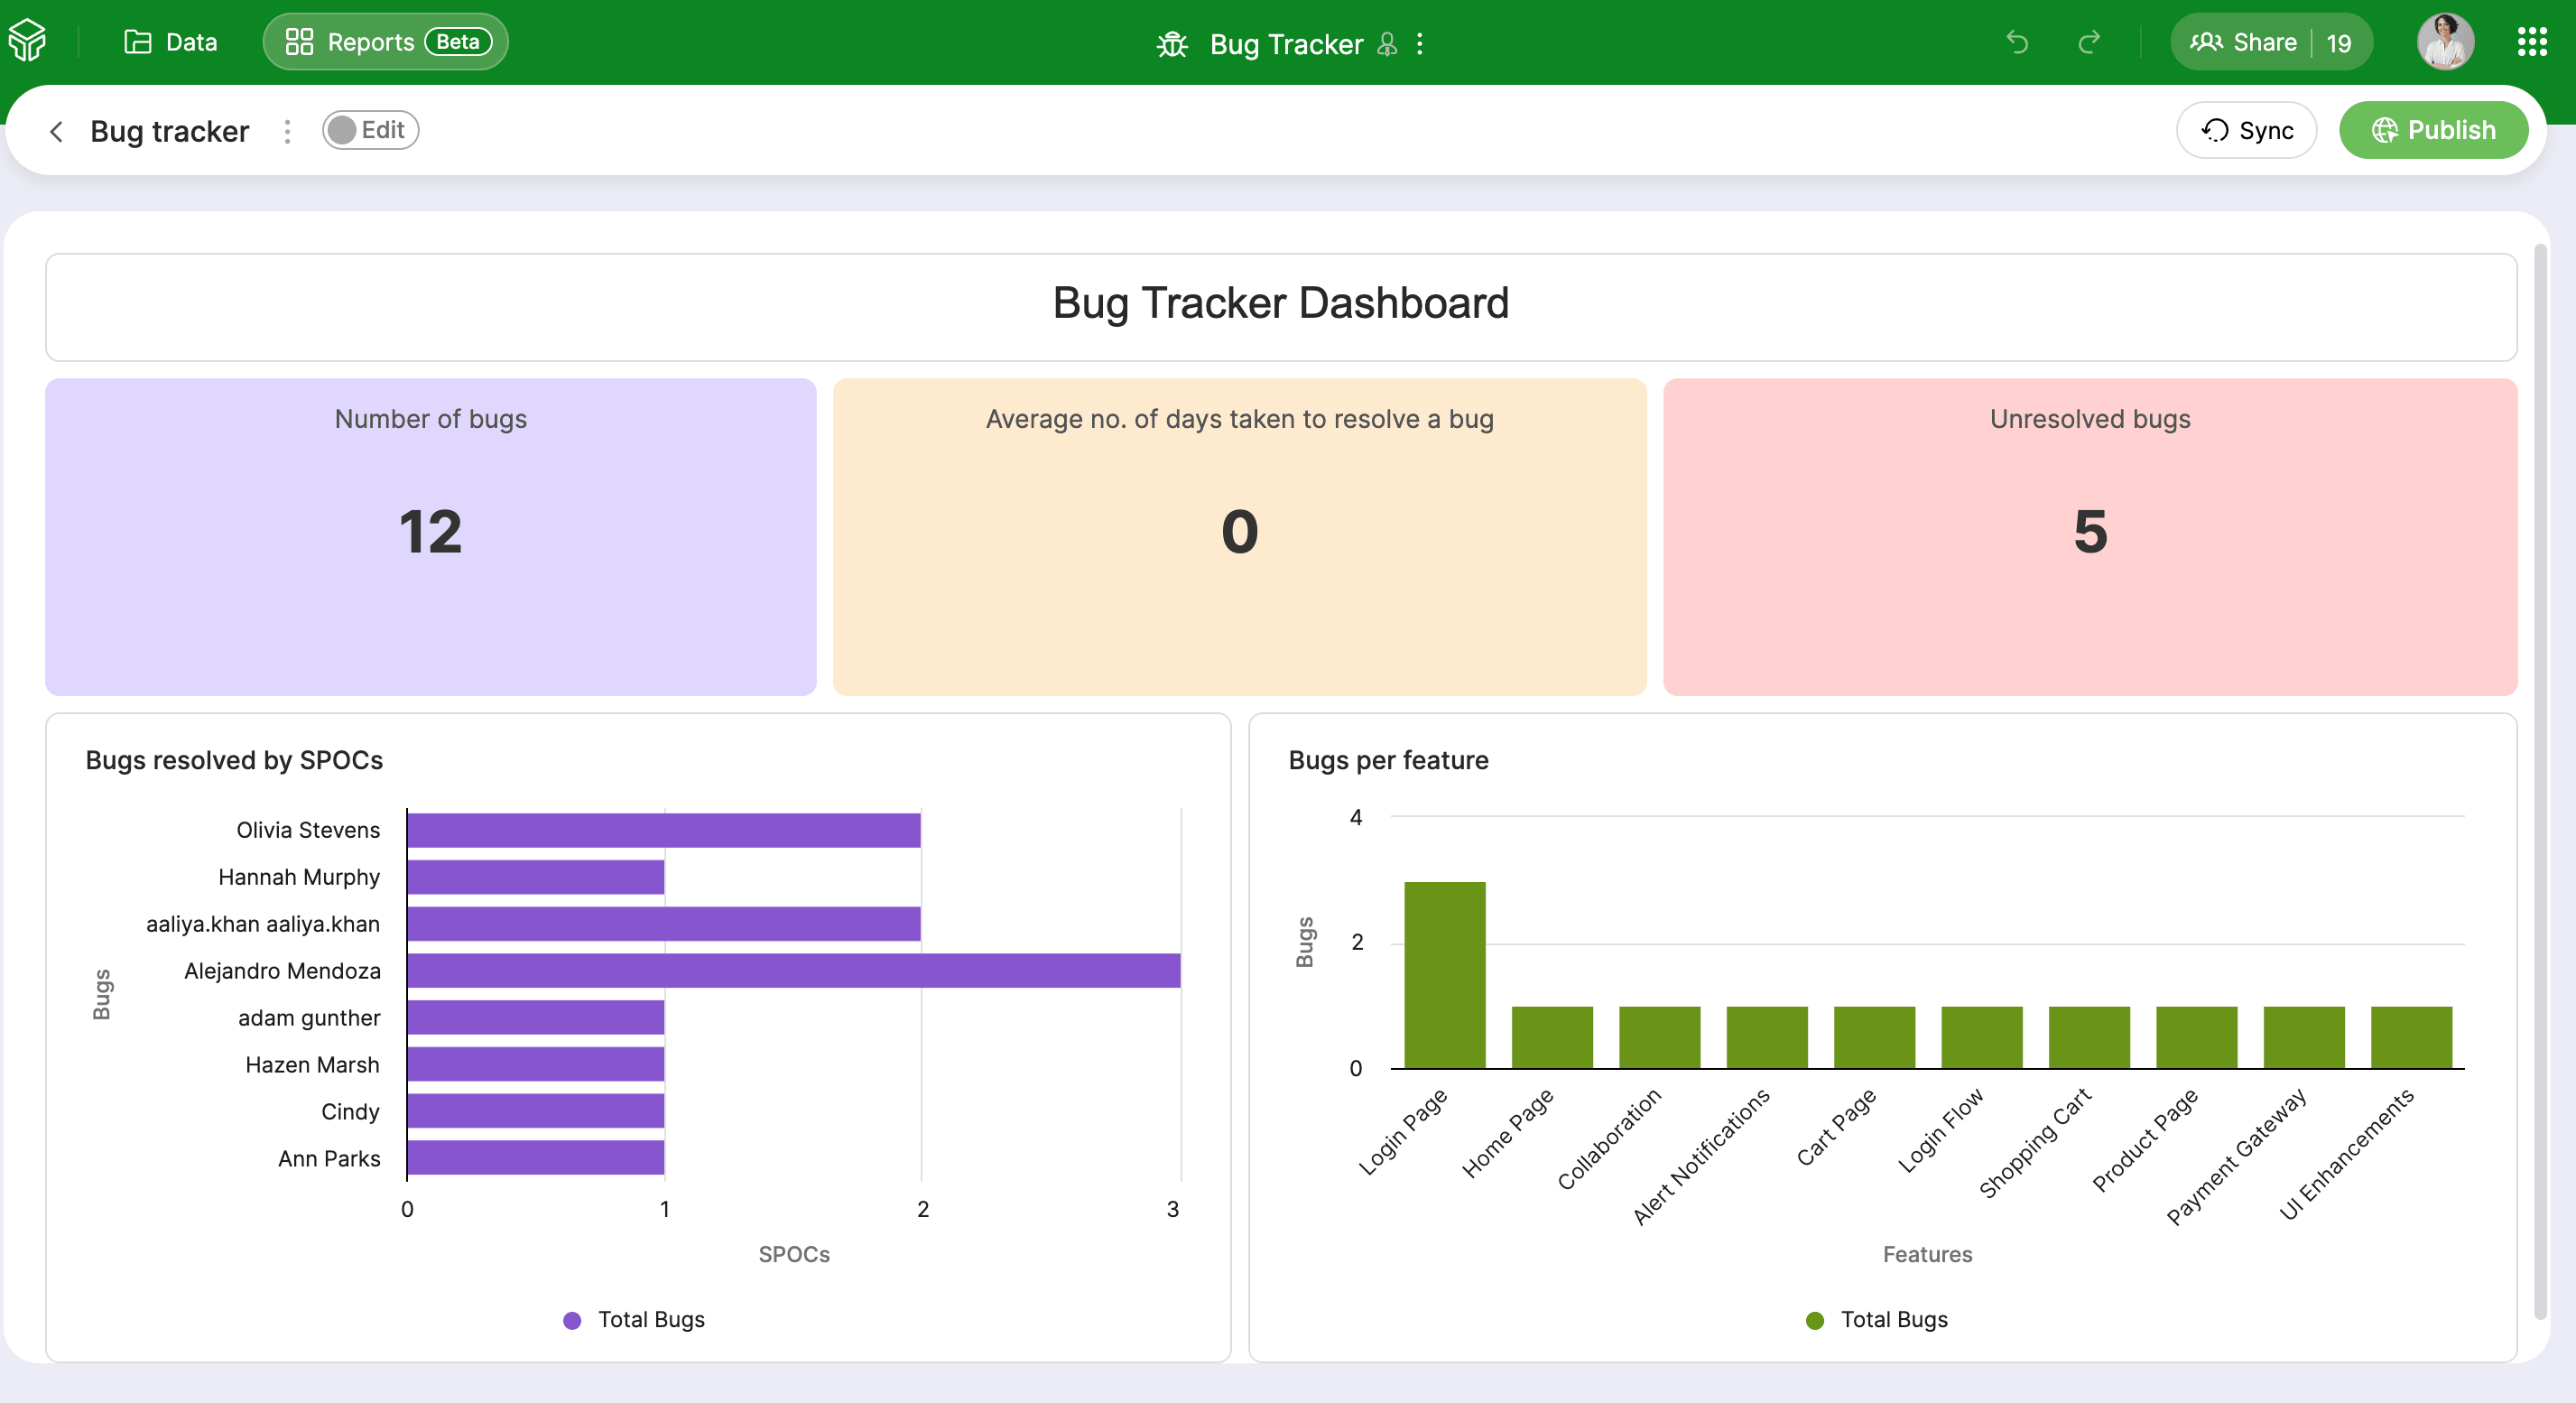Toggle the Edit mode switch
The image size is (2576, 1403).
pyautogui.click(x=370, y=130)
